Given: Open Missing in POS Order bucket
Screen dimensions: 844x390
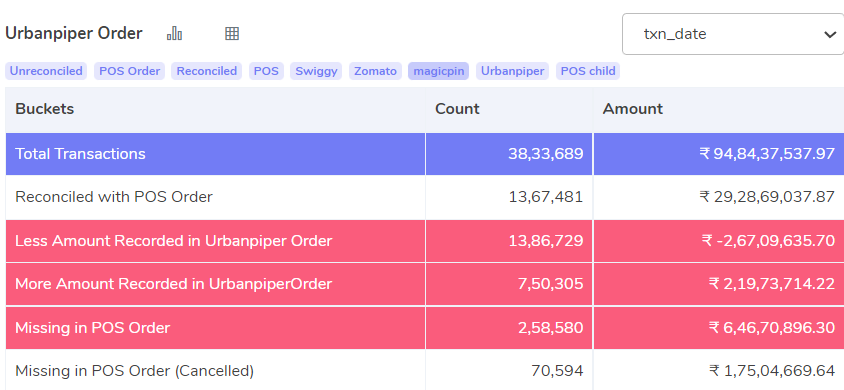Looking at the screenshot, I should (x=425, y=328).
